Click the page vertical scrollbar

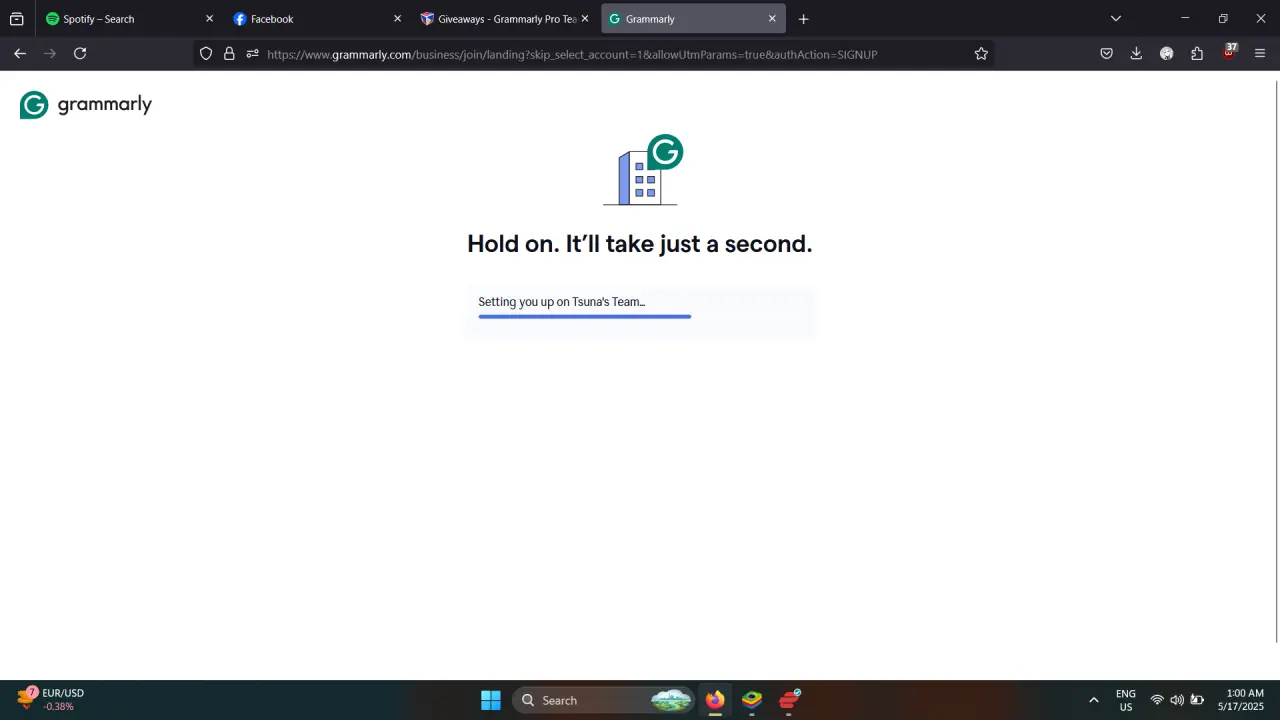pos(1276,360)
